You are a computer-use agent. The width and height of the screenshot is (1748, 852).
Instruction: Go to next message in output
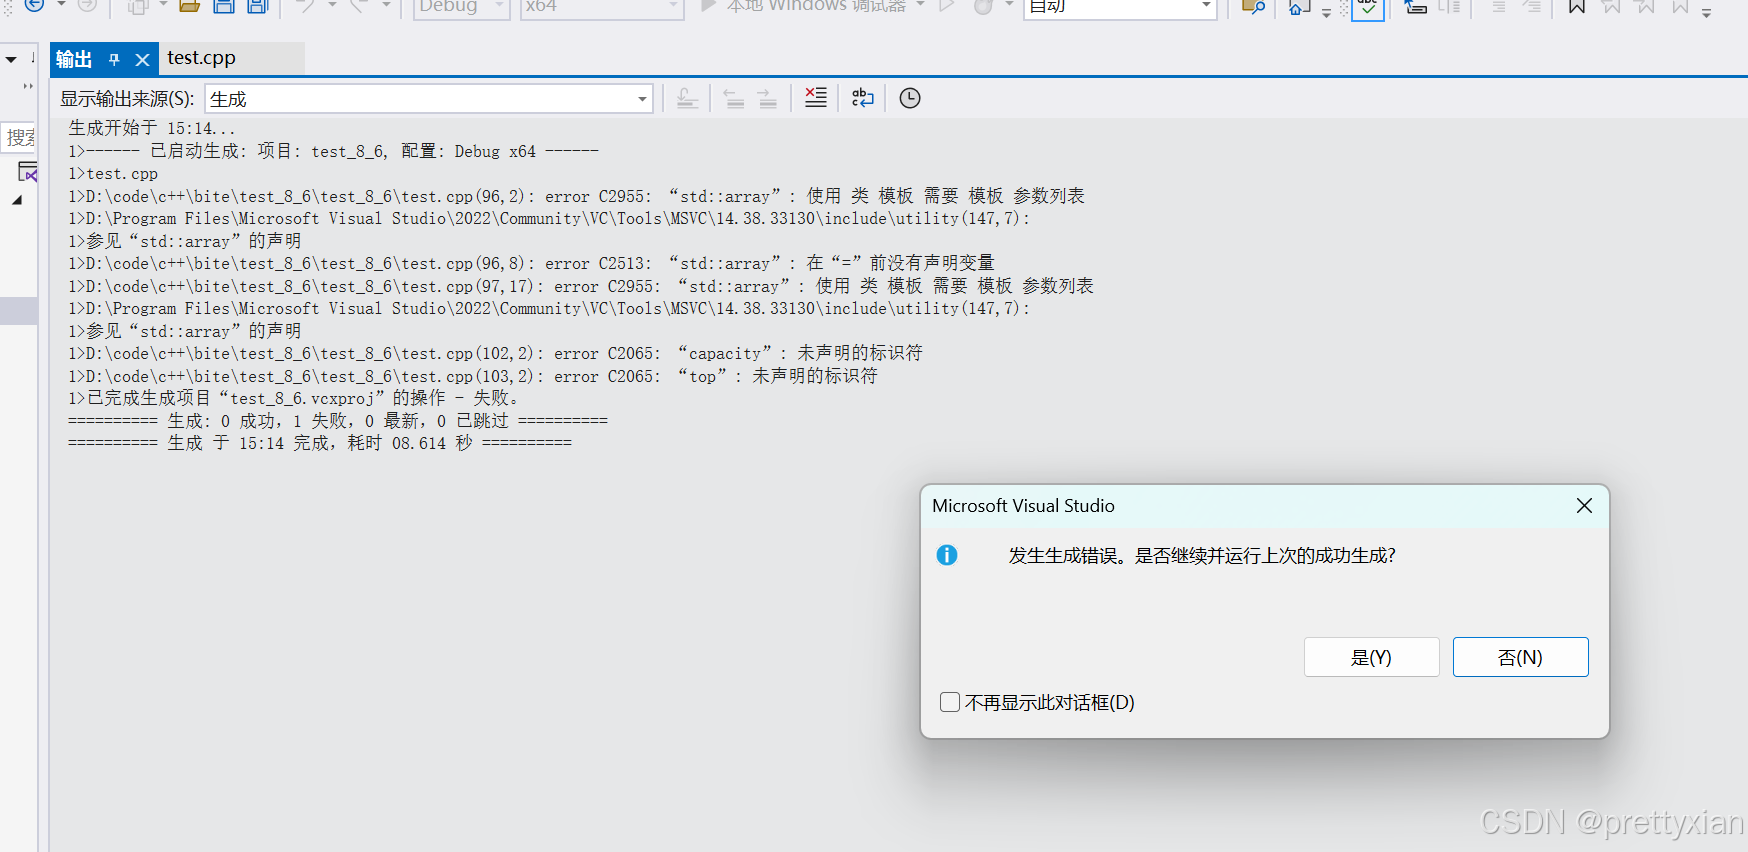tap(767, 98)
